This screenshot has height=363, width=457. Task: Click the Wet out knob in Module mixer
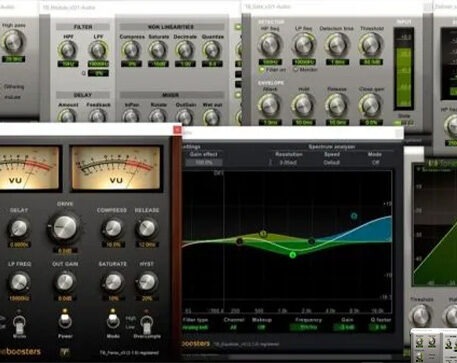[212, 116]
